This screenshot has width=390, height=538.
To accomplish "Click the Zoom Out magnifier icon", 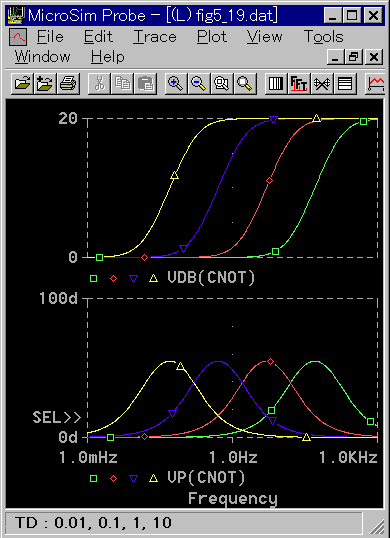I will 199,83.
